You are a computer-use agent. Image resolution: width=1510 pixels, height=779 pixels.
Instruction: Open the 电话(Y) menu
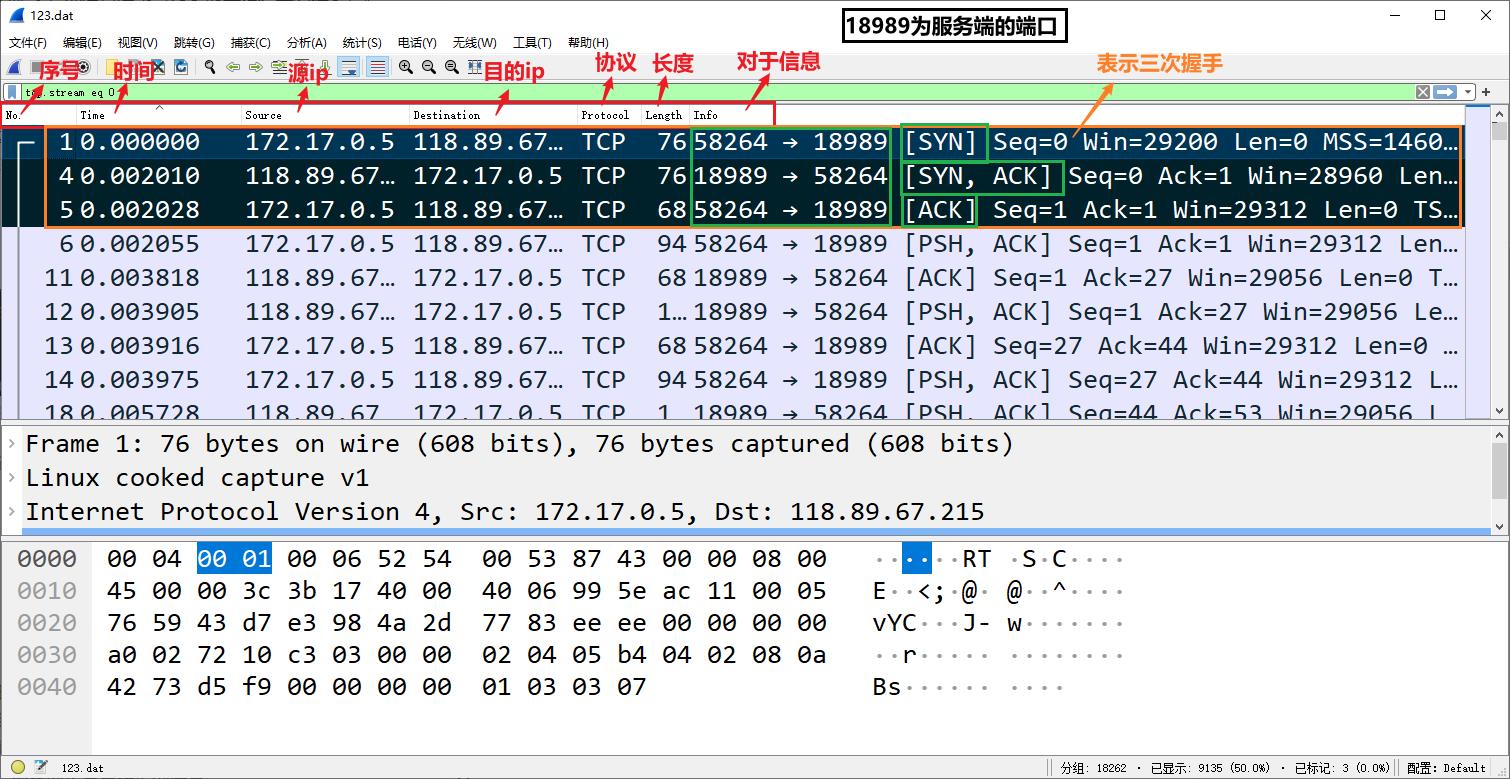417,43
